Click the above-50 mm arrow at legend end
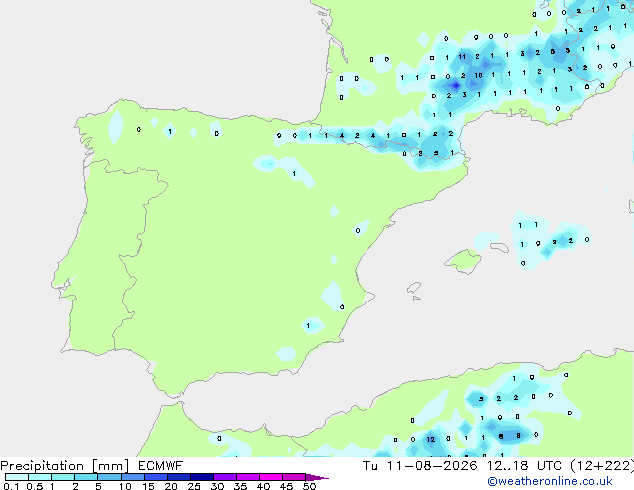Image resolution: width=634 pixels, height=490 pixels. coord(317,477)
